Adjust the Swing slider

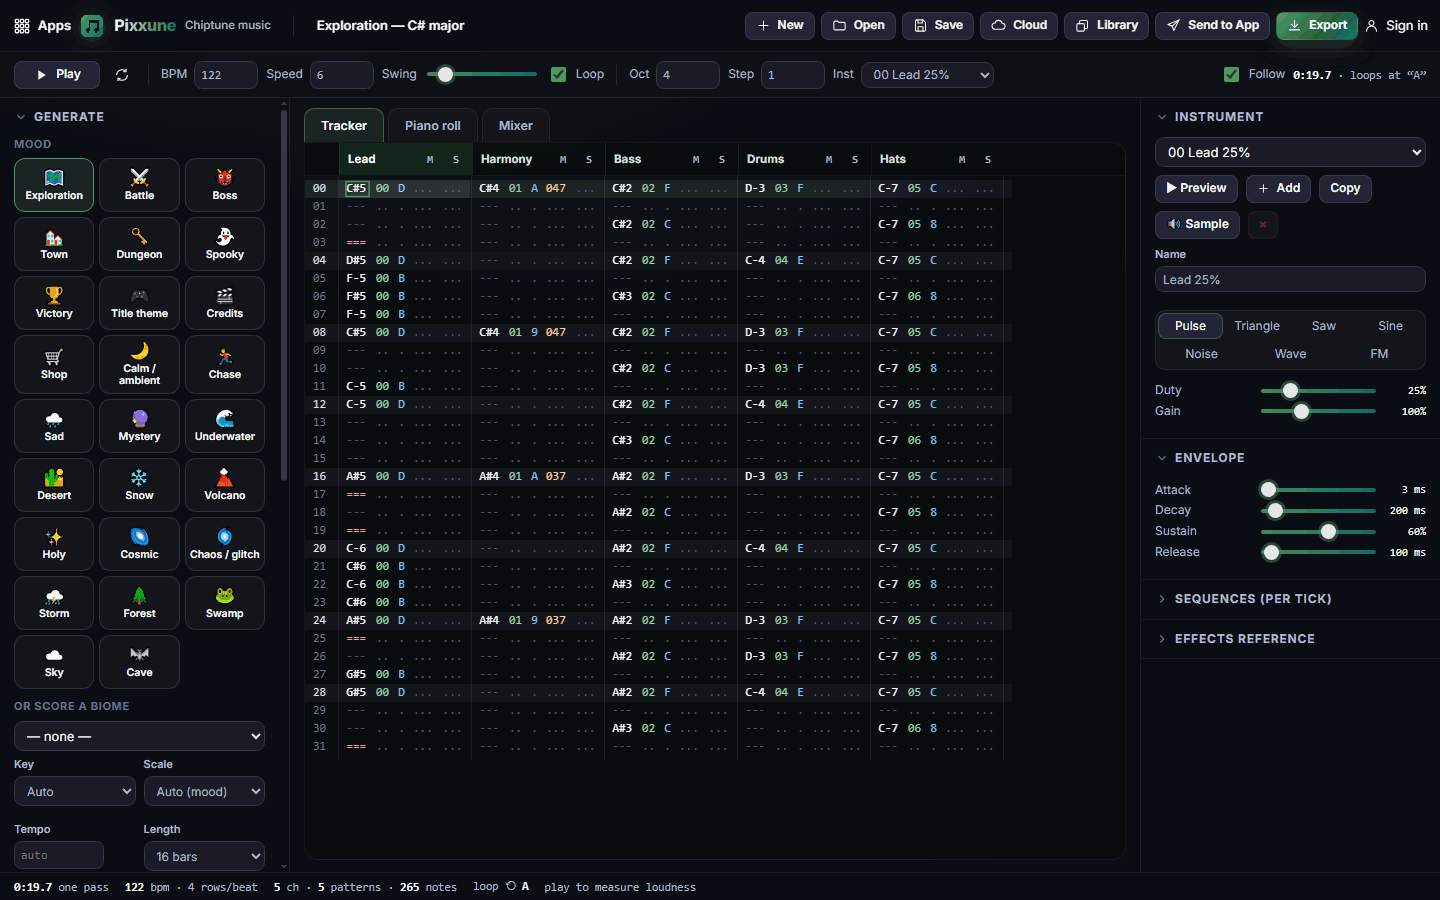point(482,74)
